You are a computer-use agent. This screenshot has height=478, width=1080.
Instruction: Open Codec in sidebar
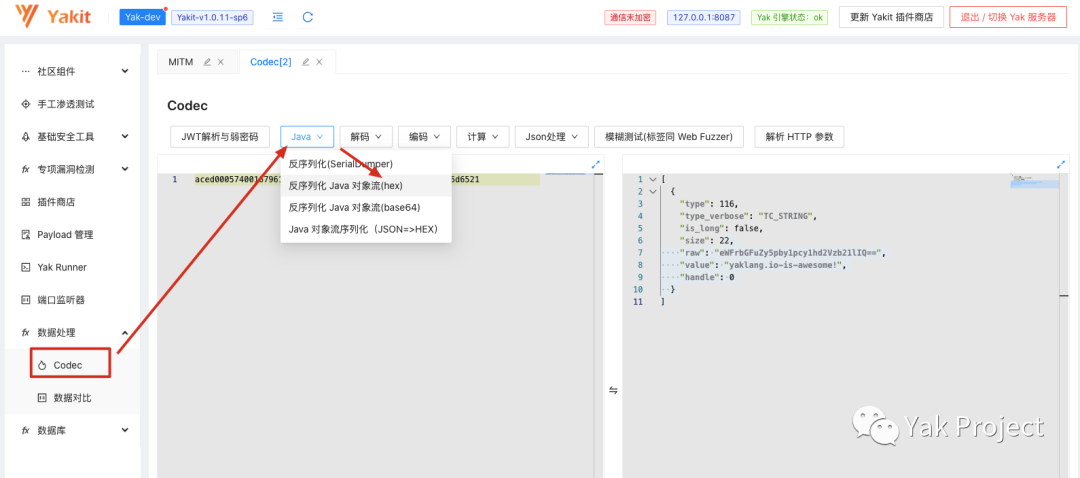pyautogui.click(x=72, y=365)
